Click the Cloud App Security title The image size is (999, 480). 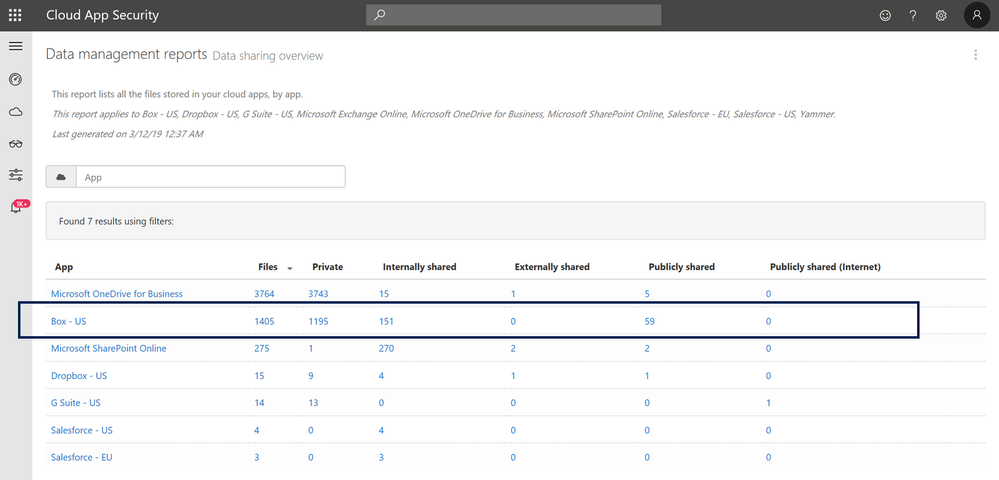(x=103, y=15)
